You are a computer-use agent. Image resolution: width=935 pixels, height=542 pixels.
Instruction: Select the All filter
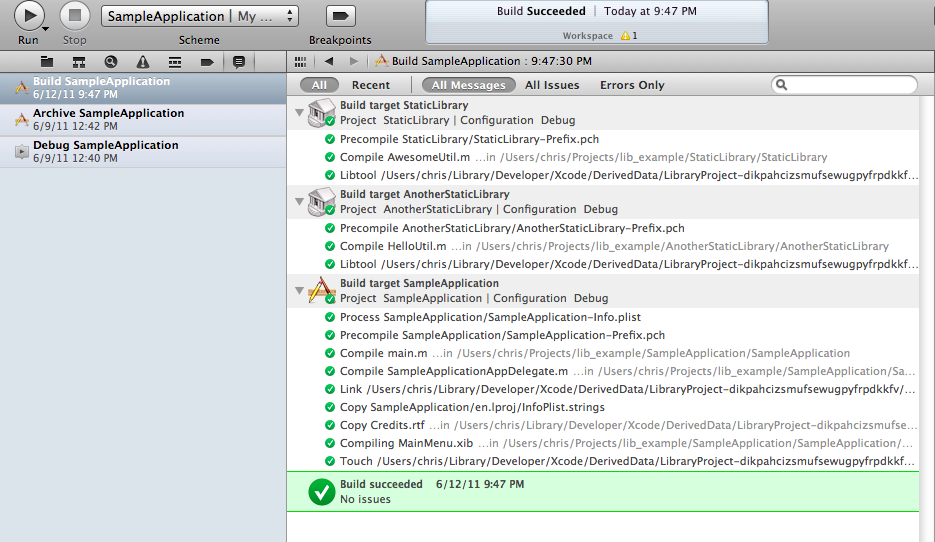tap(319, 85)
